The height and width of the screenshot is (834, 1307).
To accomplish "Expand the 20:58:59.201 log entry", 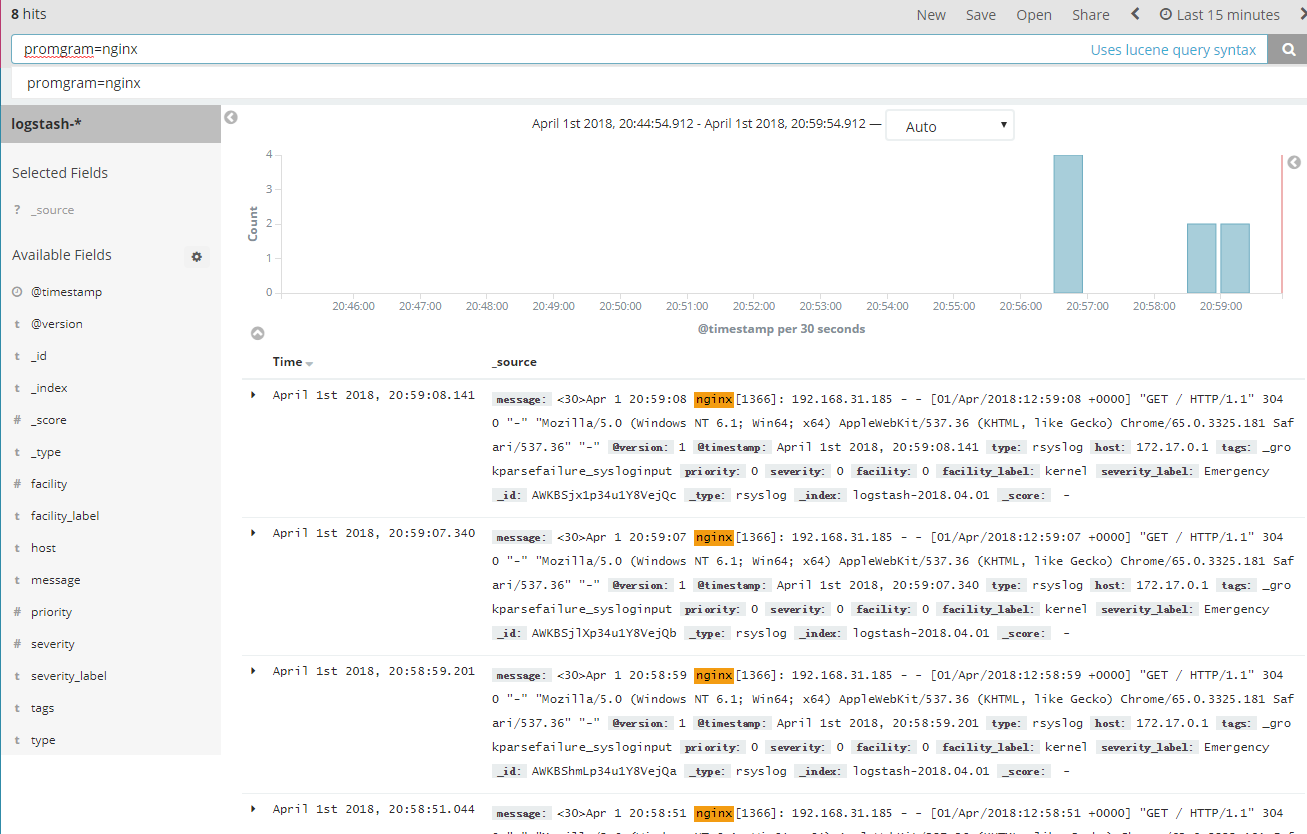I will 254,671.
